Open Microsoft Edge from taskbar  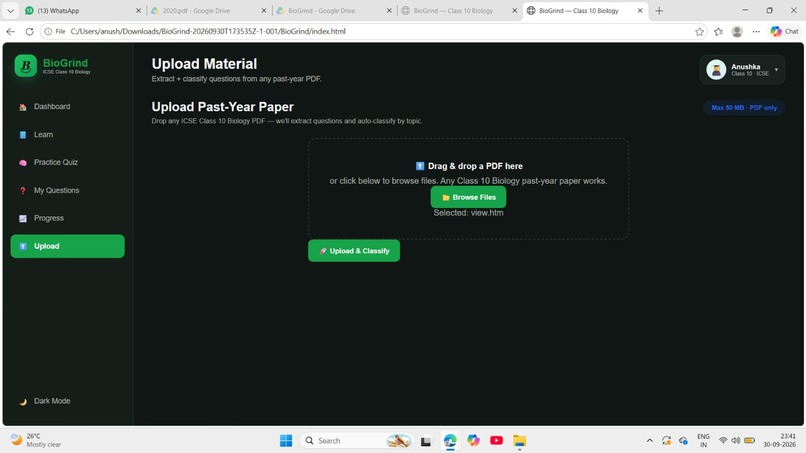pyautogui.click(x=450, y=441)
